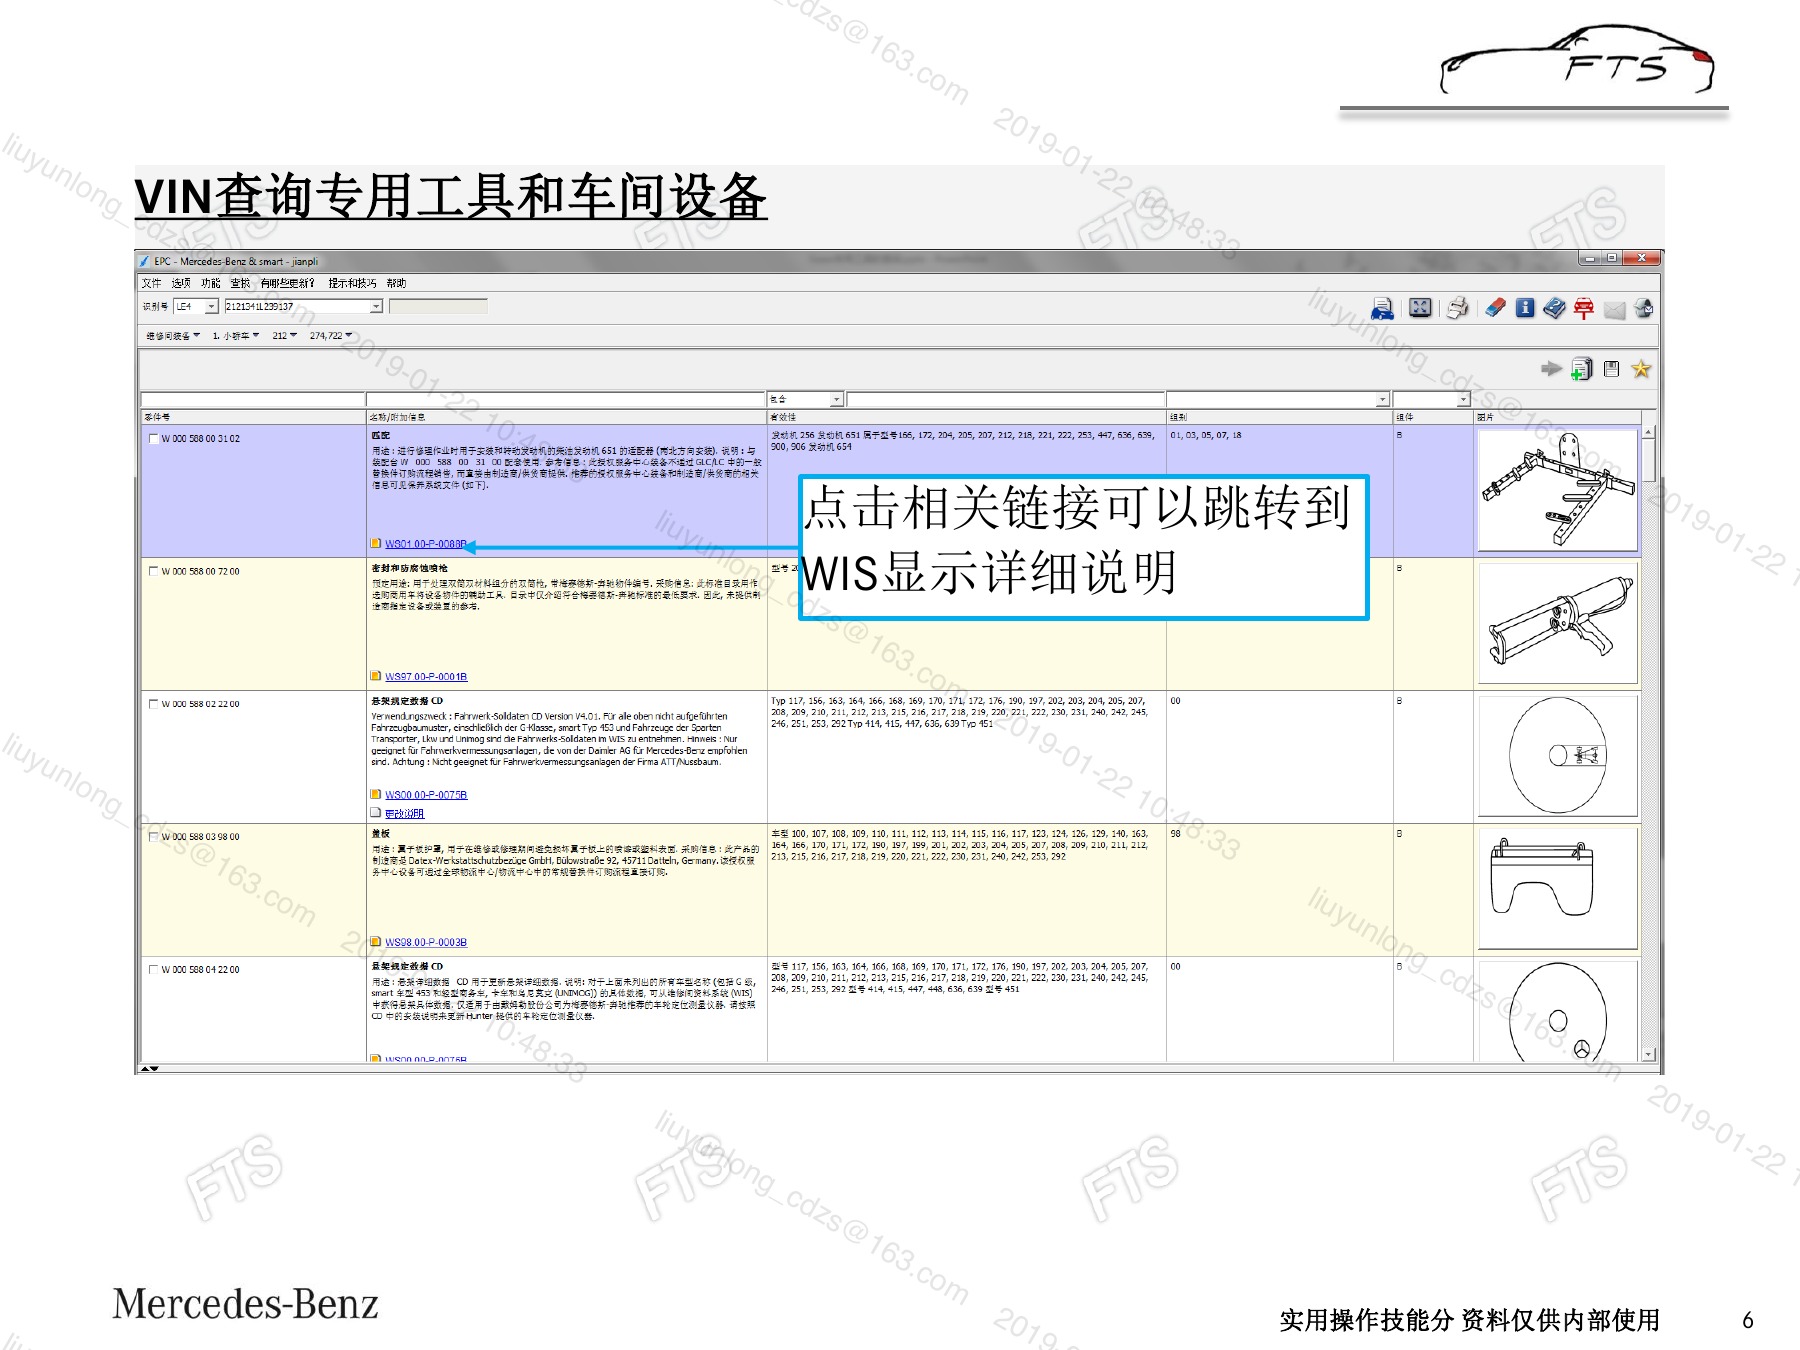Open the sealing gun thumbnail image
This screenshot has height=1350, width=1800.
(1557, 623)
